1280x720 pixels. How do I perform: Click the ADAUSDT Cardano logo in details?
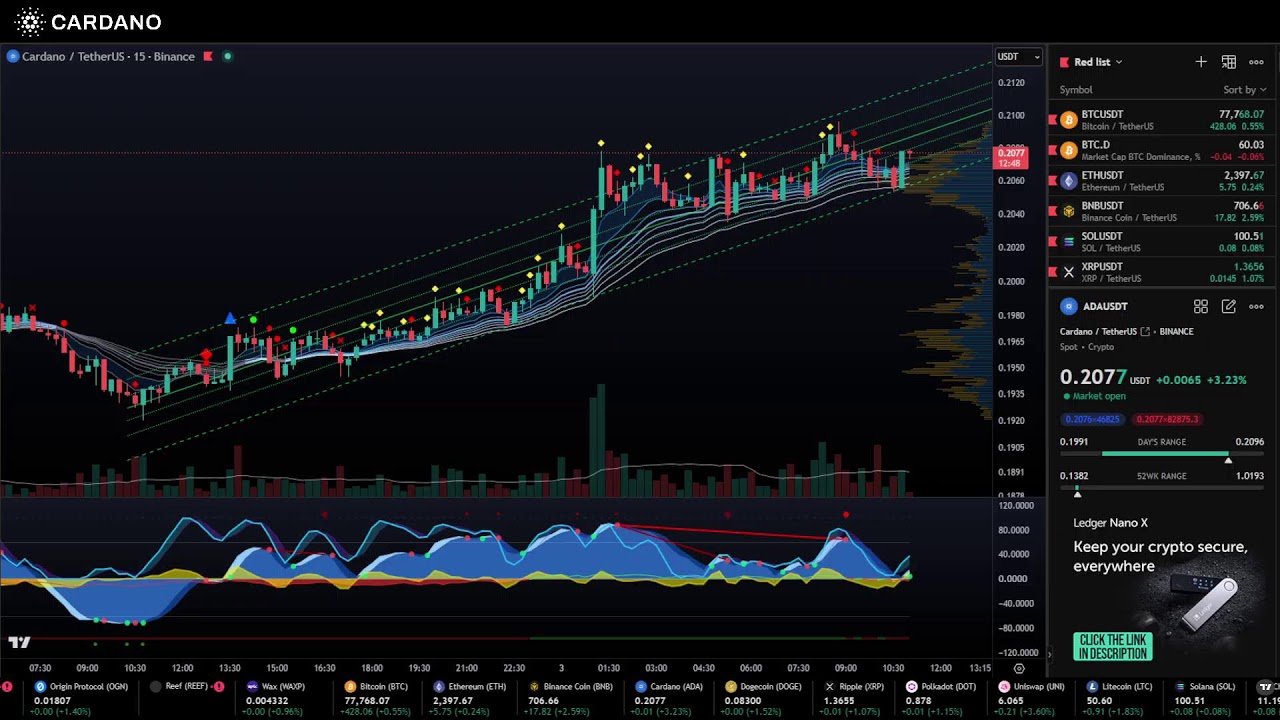1069,307
